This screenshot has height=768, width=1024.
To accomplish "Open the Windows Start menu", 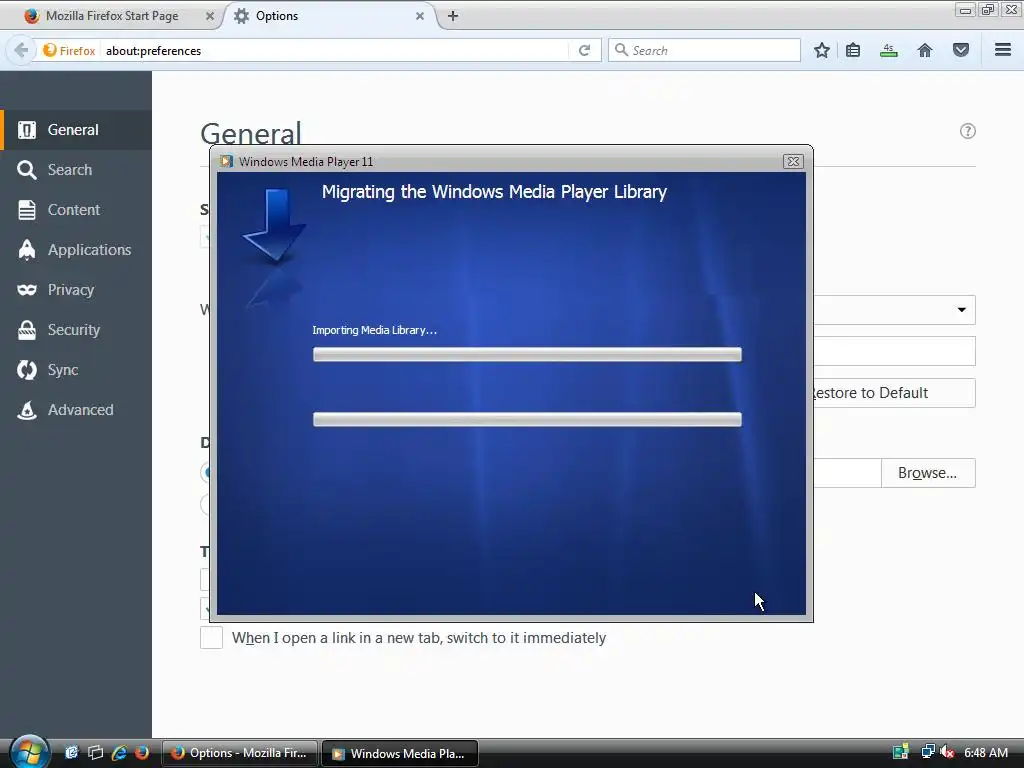I will 29,752.
